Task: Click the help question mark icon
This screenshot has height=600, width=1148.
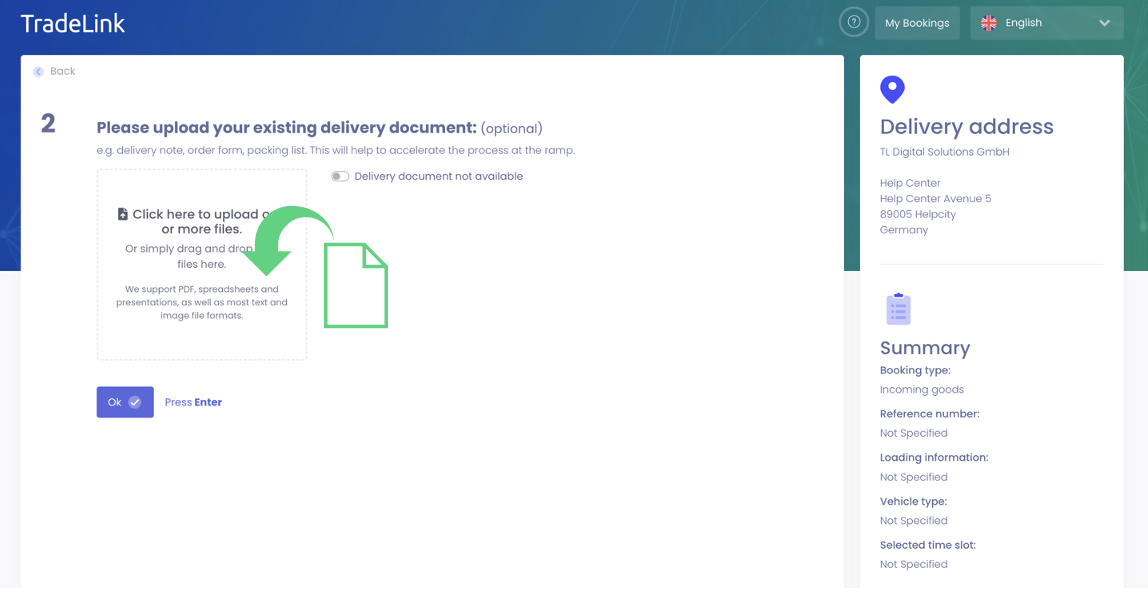Action: click(853, 22)
